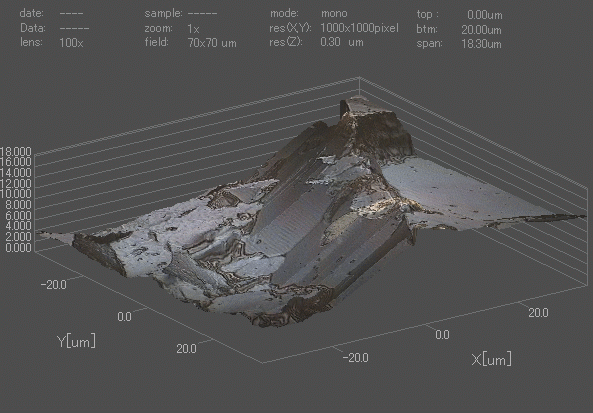Click the peak of the 3D surface
This screenshot has height=413, width=593.
coord(358,101)
